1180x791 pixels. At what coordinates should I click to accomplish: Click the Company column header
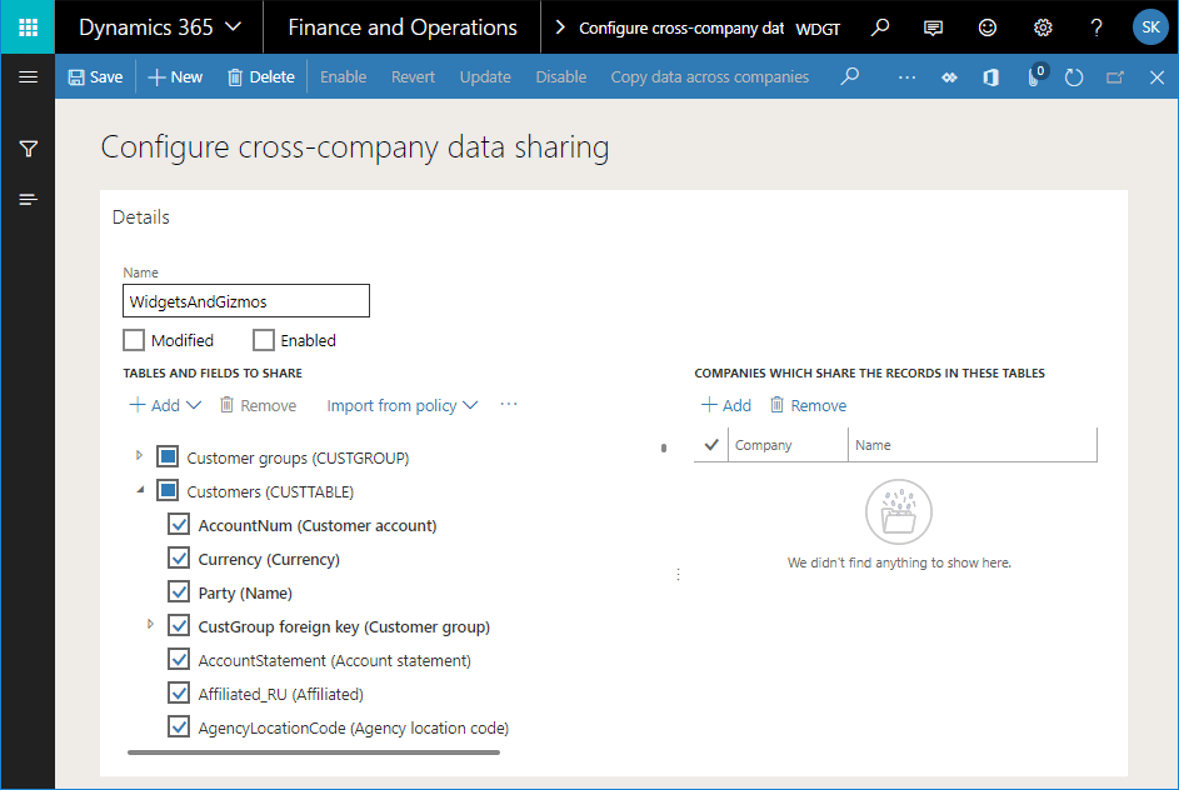point(788,445)
